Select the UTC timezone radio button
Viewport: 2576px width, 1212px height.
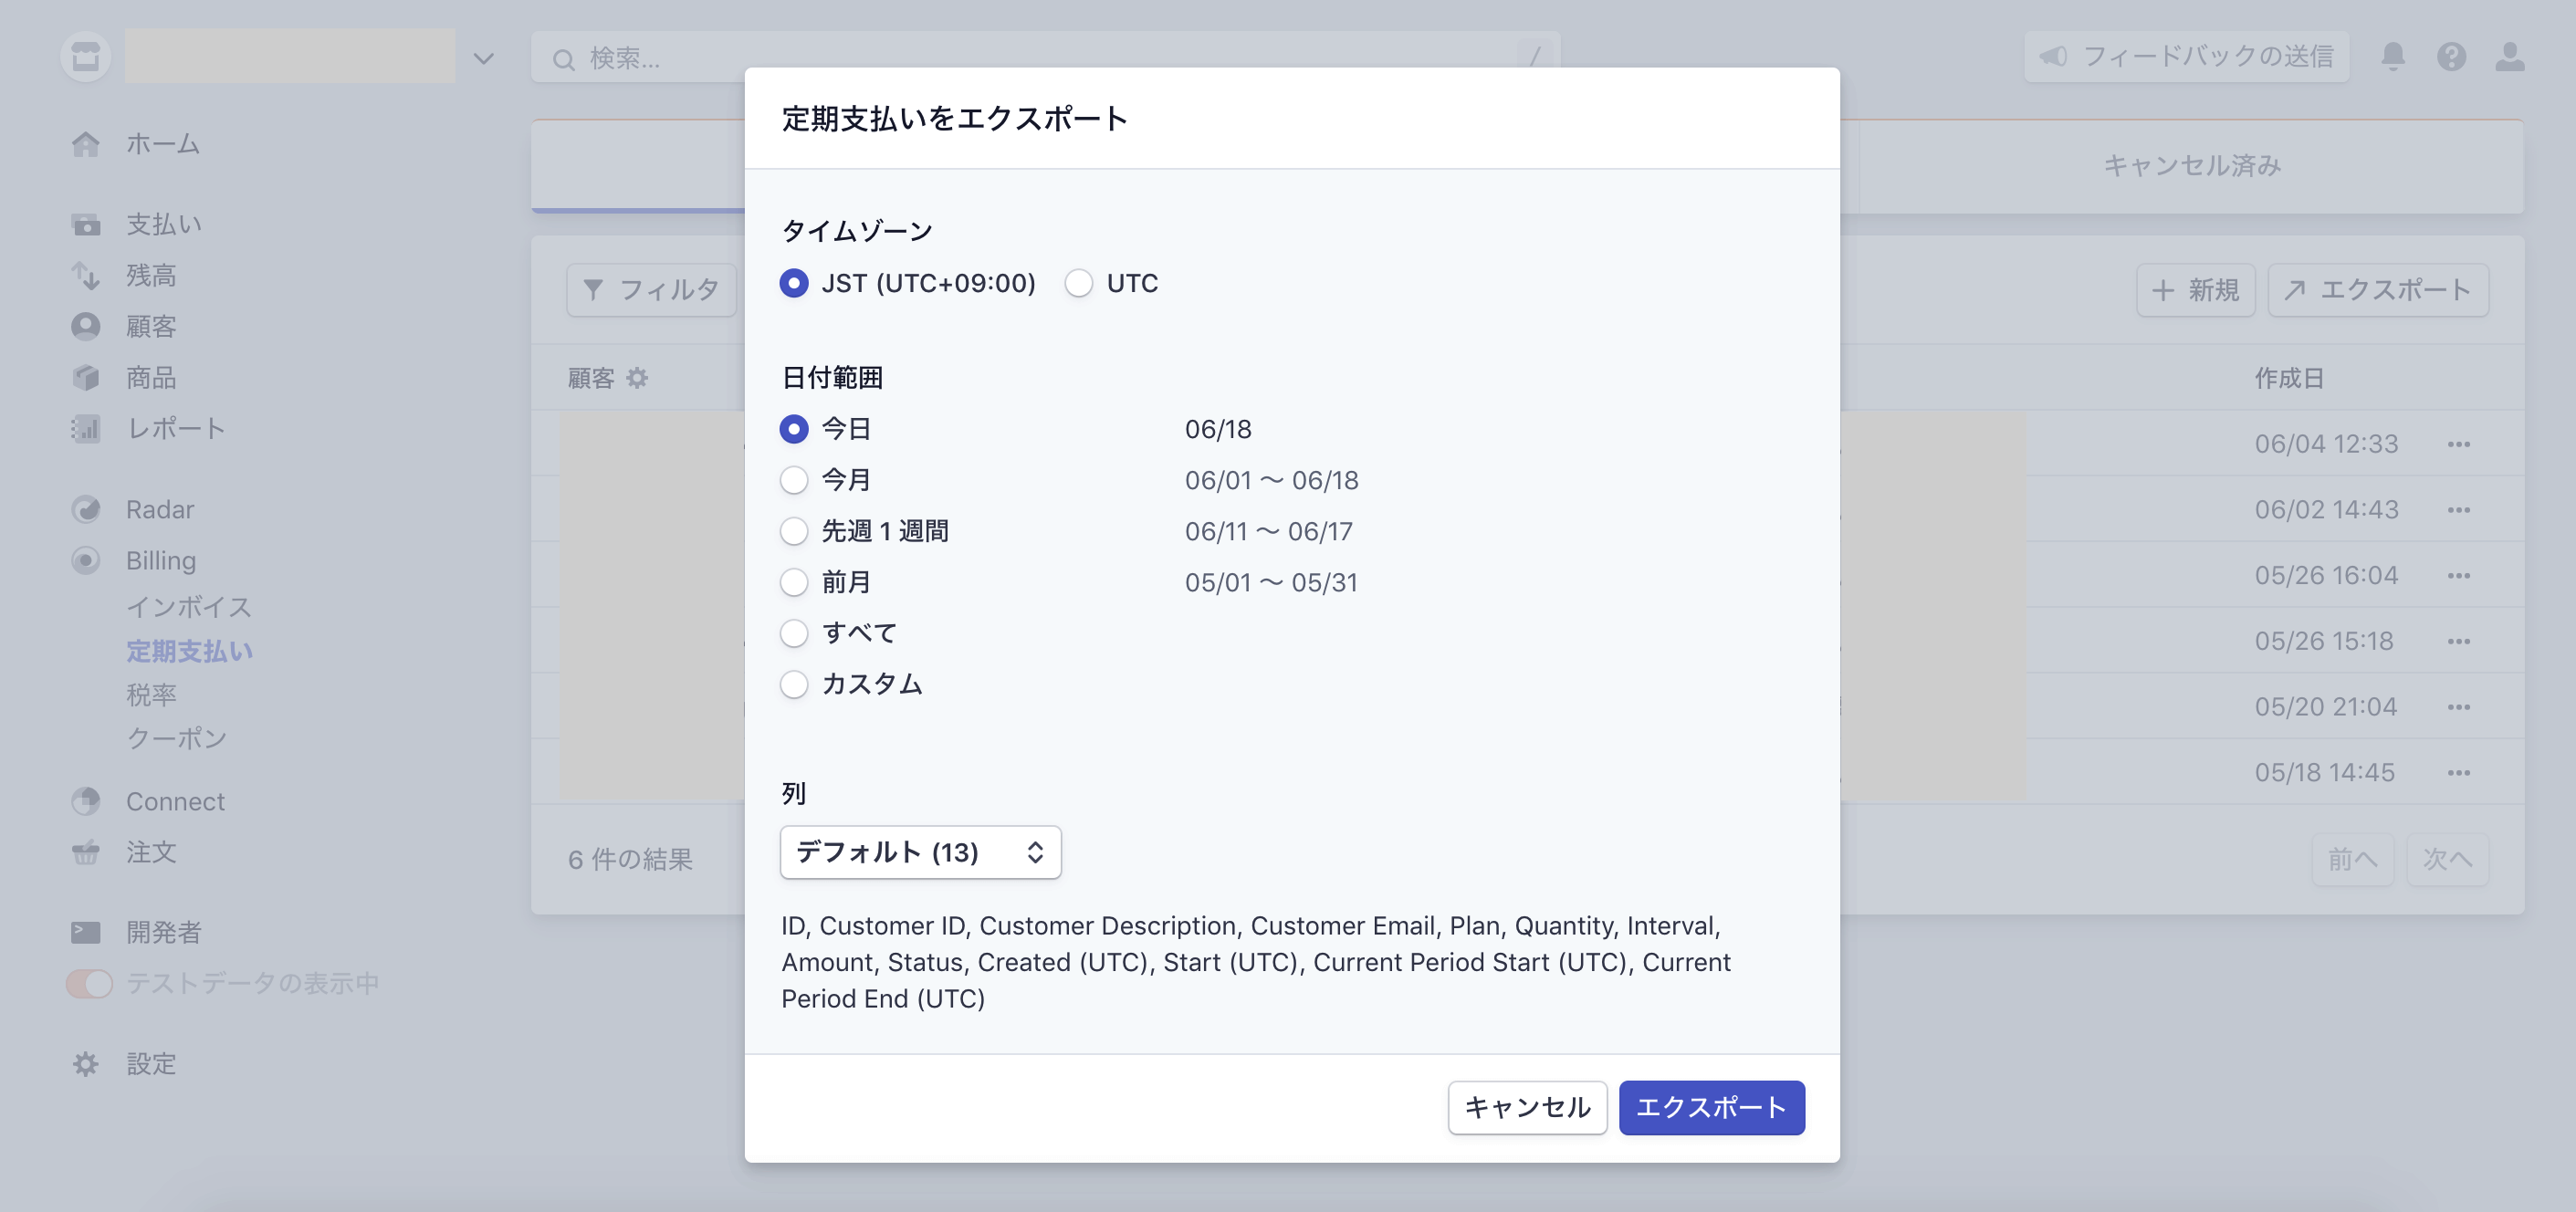click(1079, 283)
